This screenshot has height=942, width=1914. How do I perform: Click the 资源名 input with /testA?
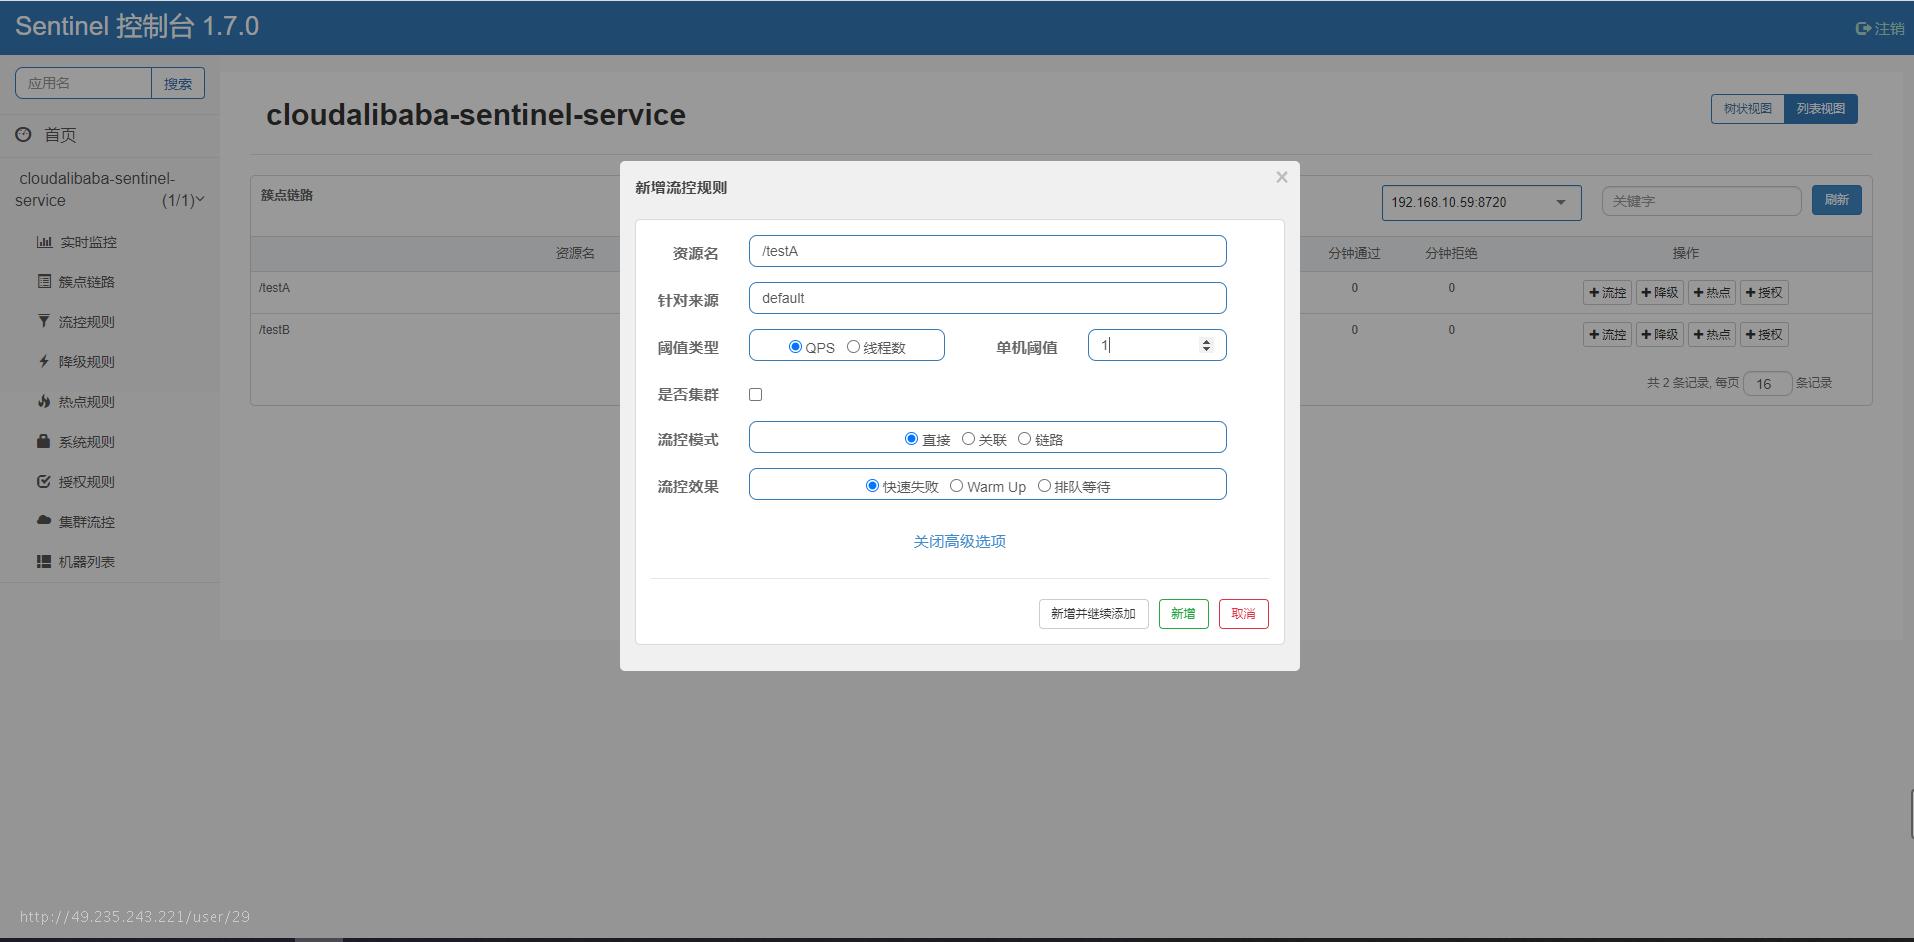pos(987,251)
